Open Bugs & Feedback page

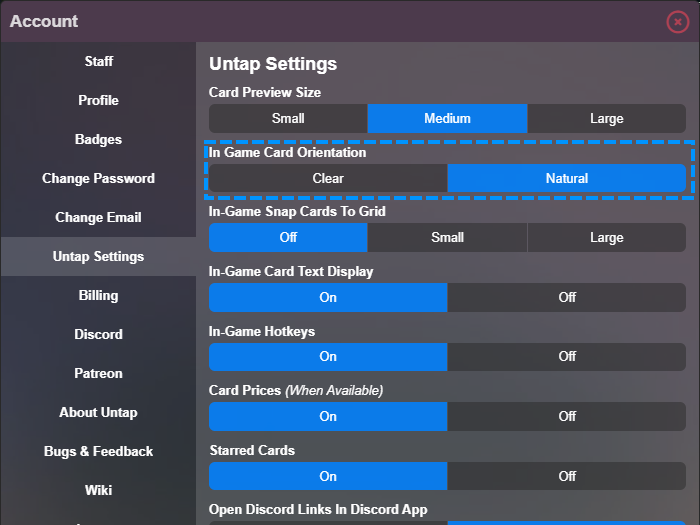[98, 451]
